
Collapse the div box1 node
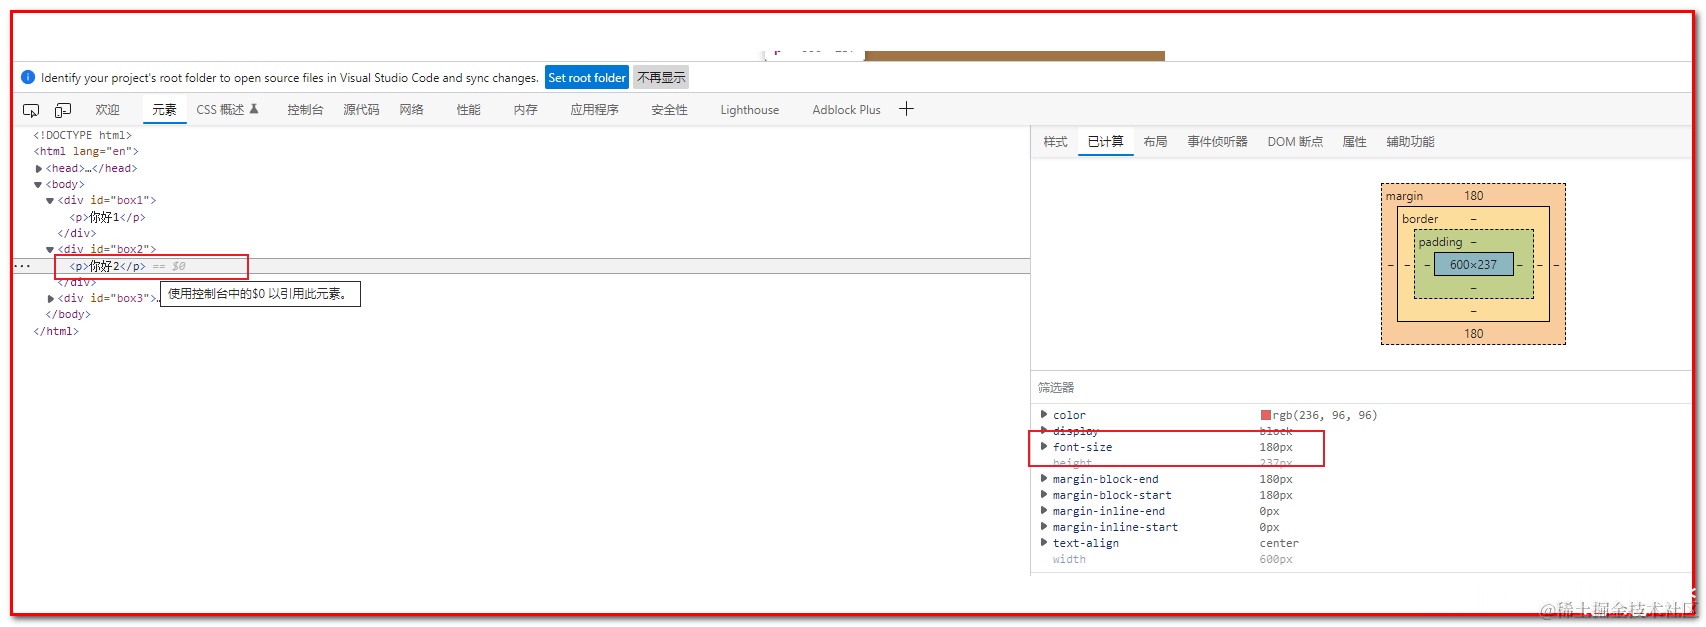(x=50, y=201)
